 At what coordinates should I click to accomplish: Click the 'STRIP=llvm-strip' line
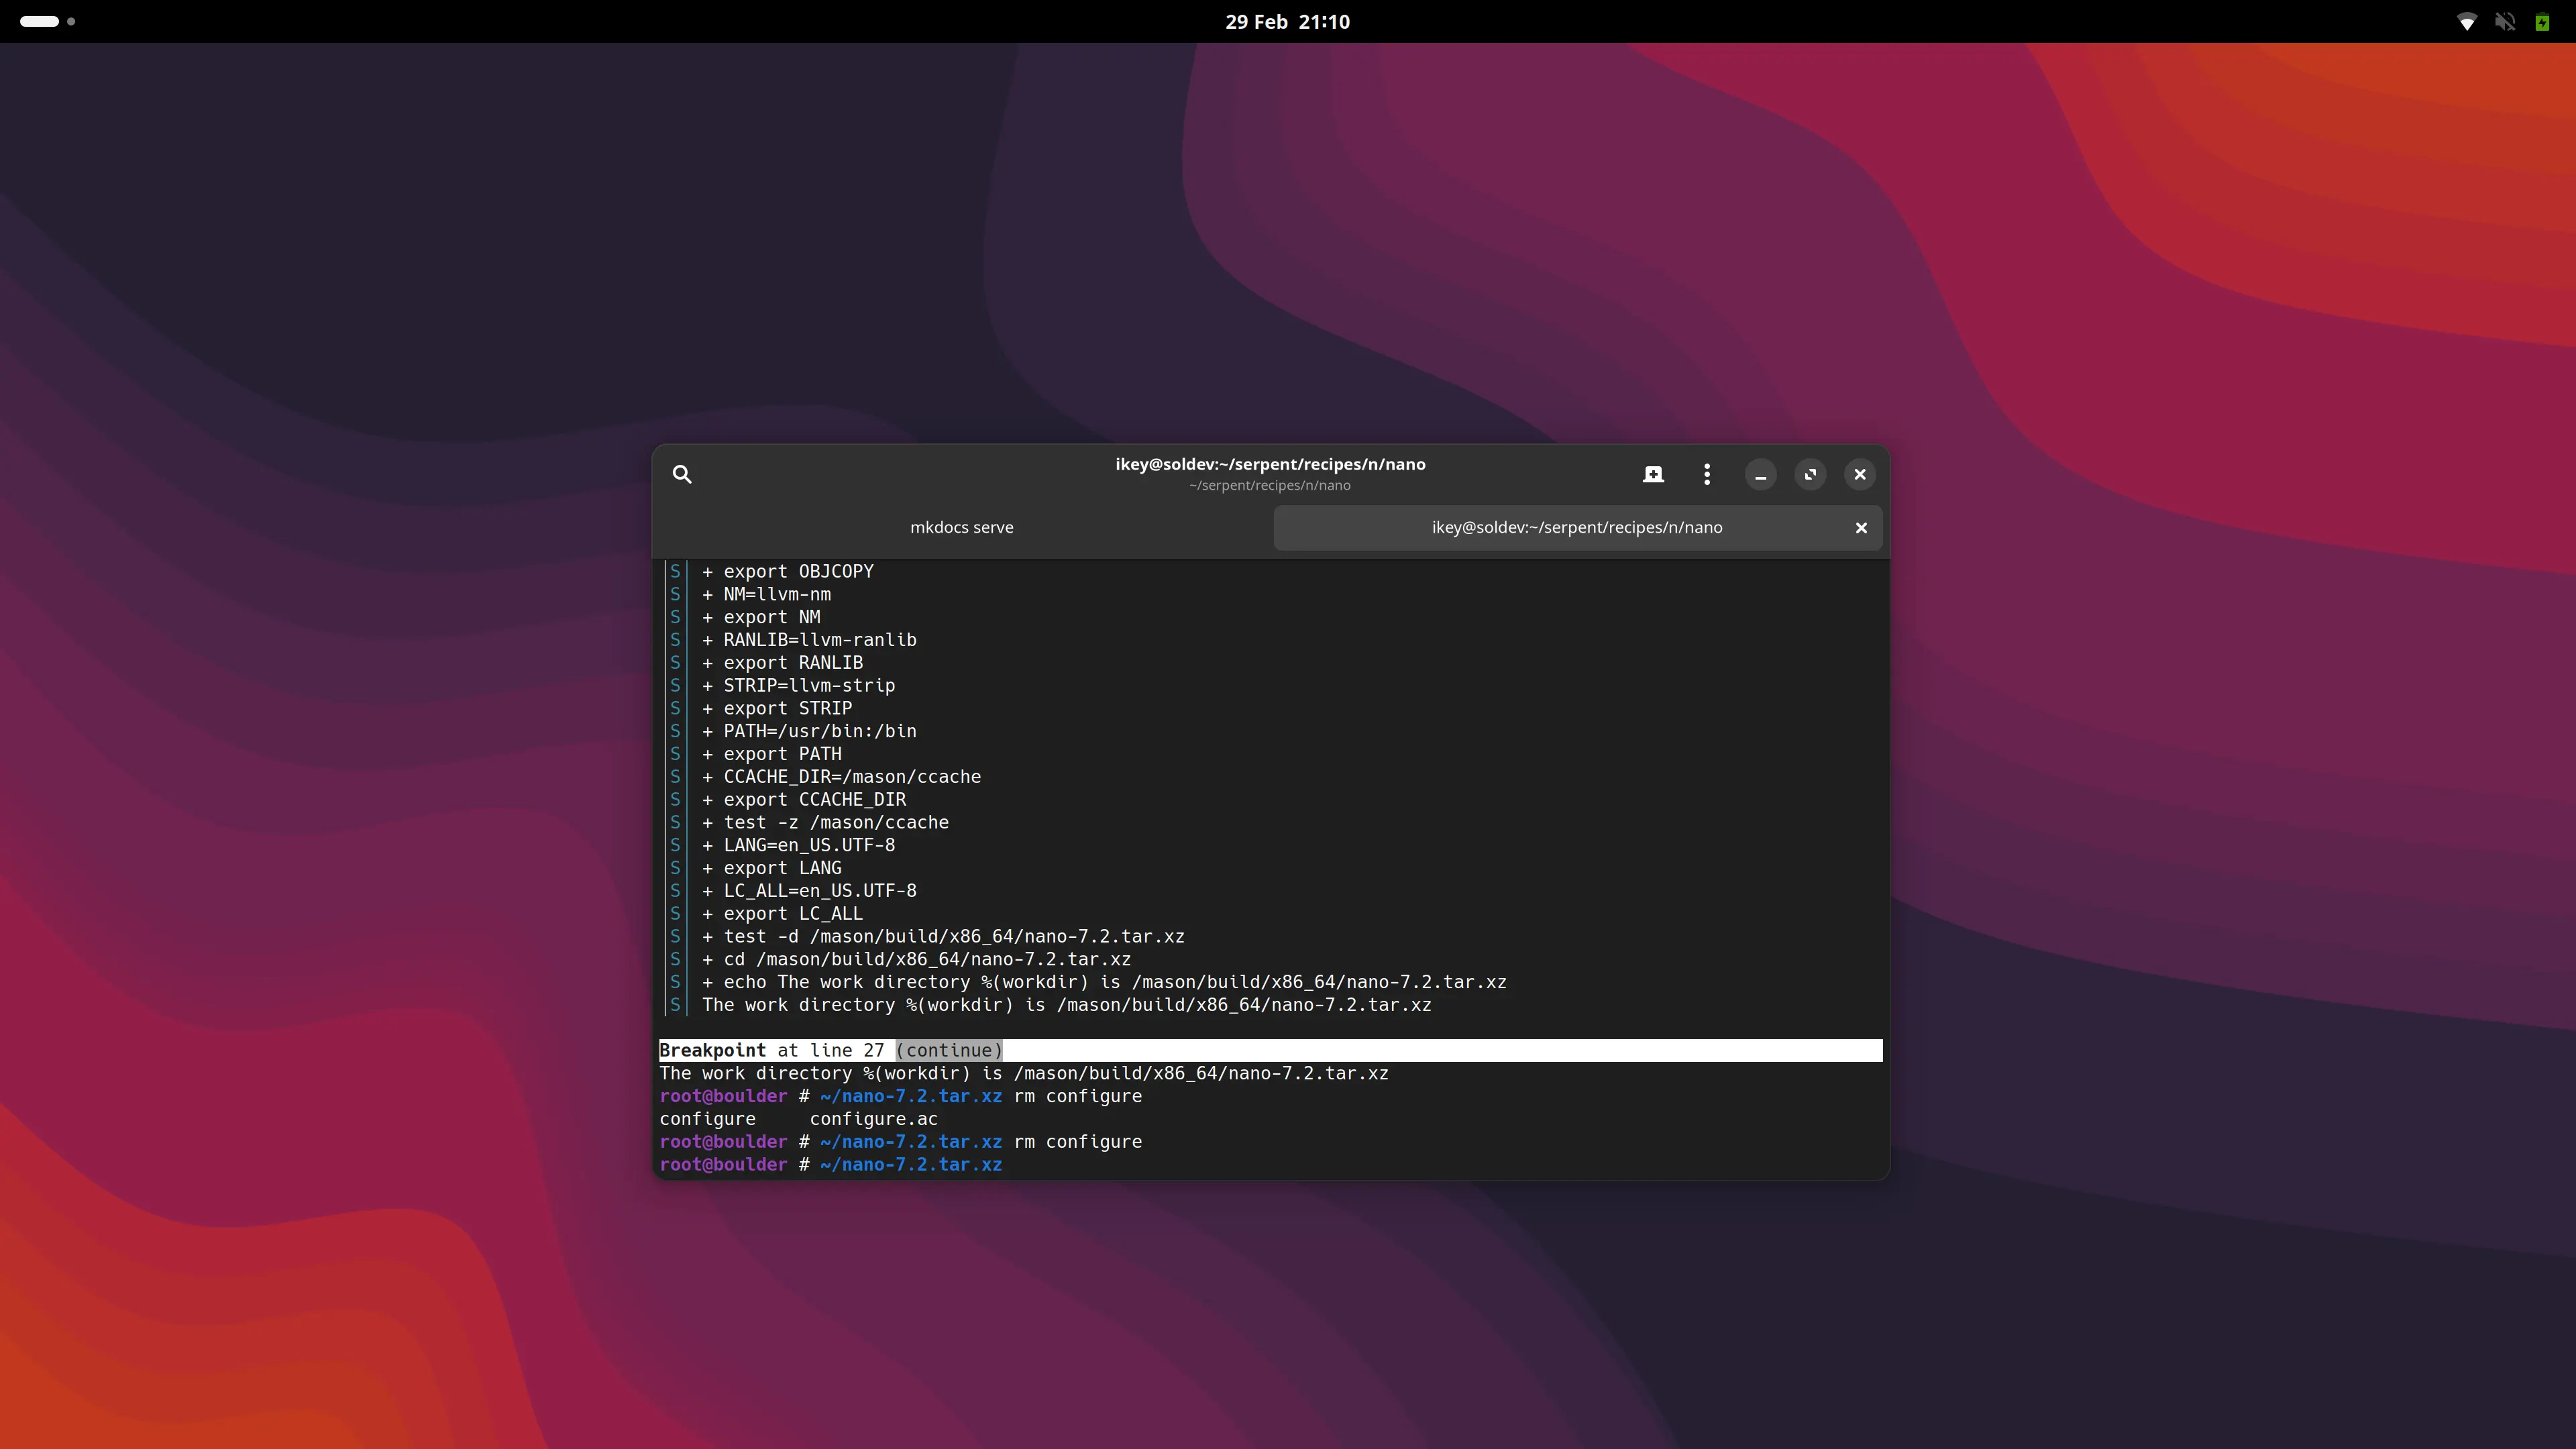(x=798, y=685)
